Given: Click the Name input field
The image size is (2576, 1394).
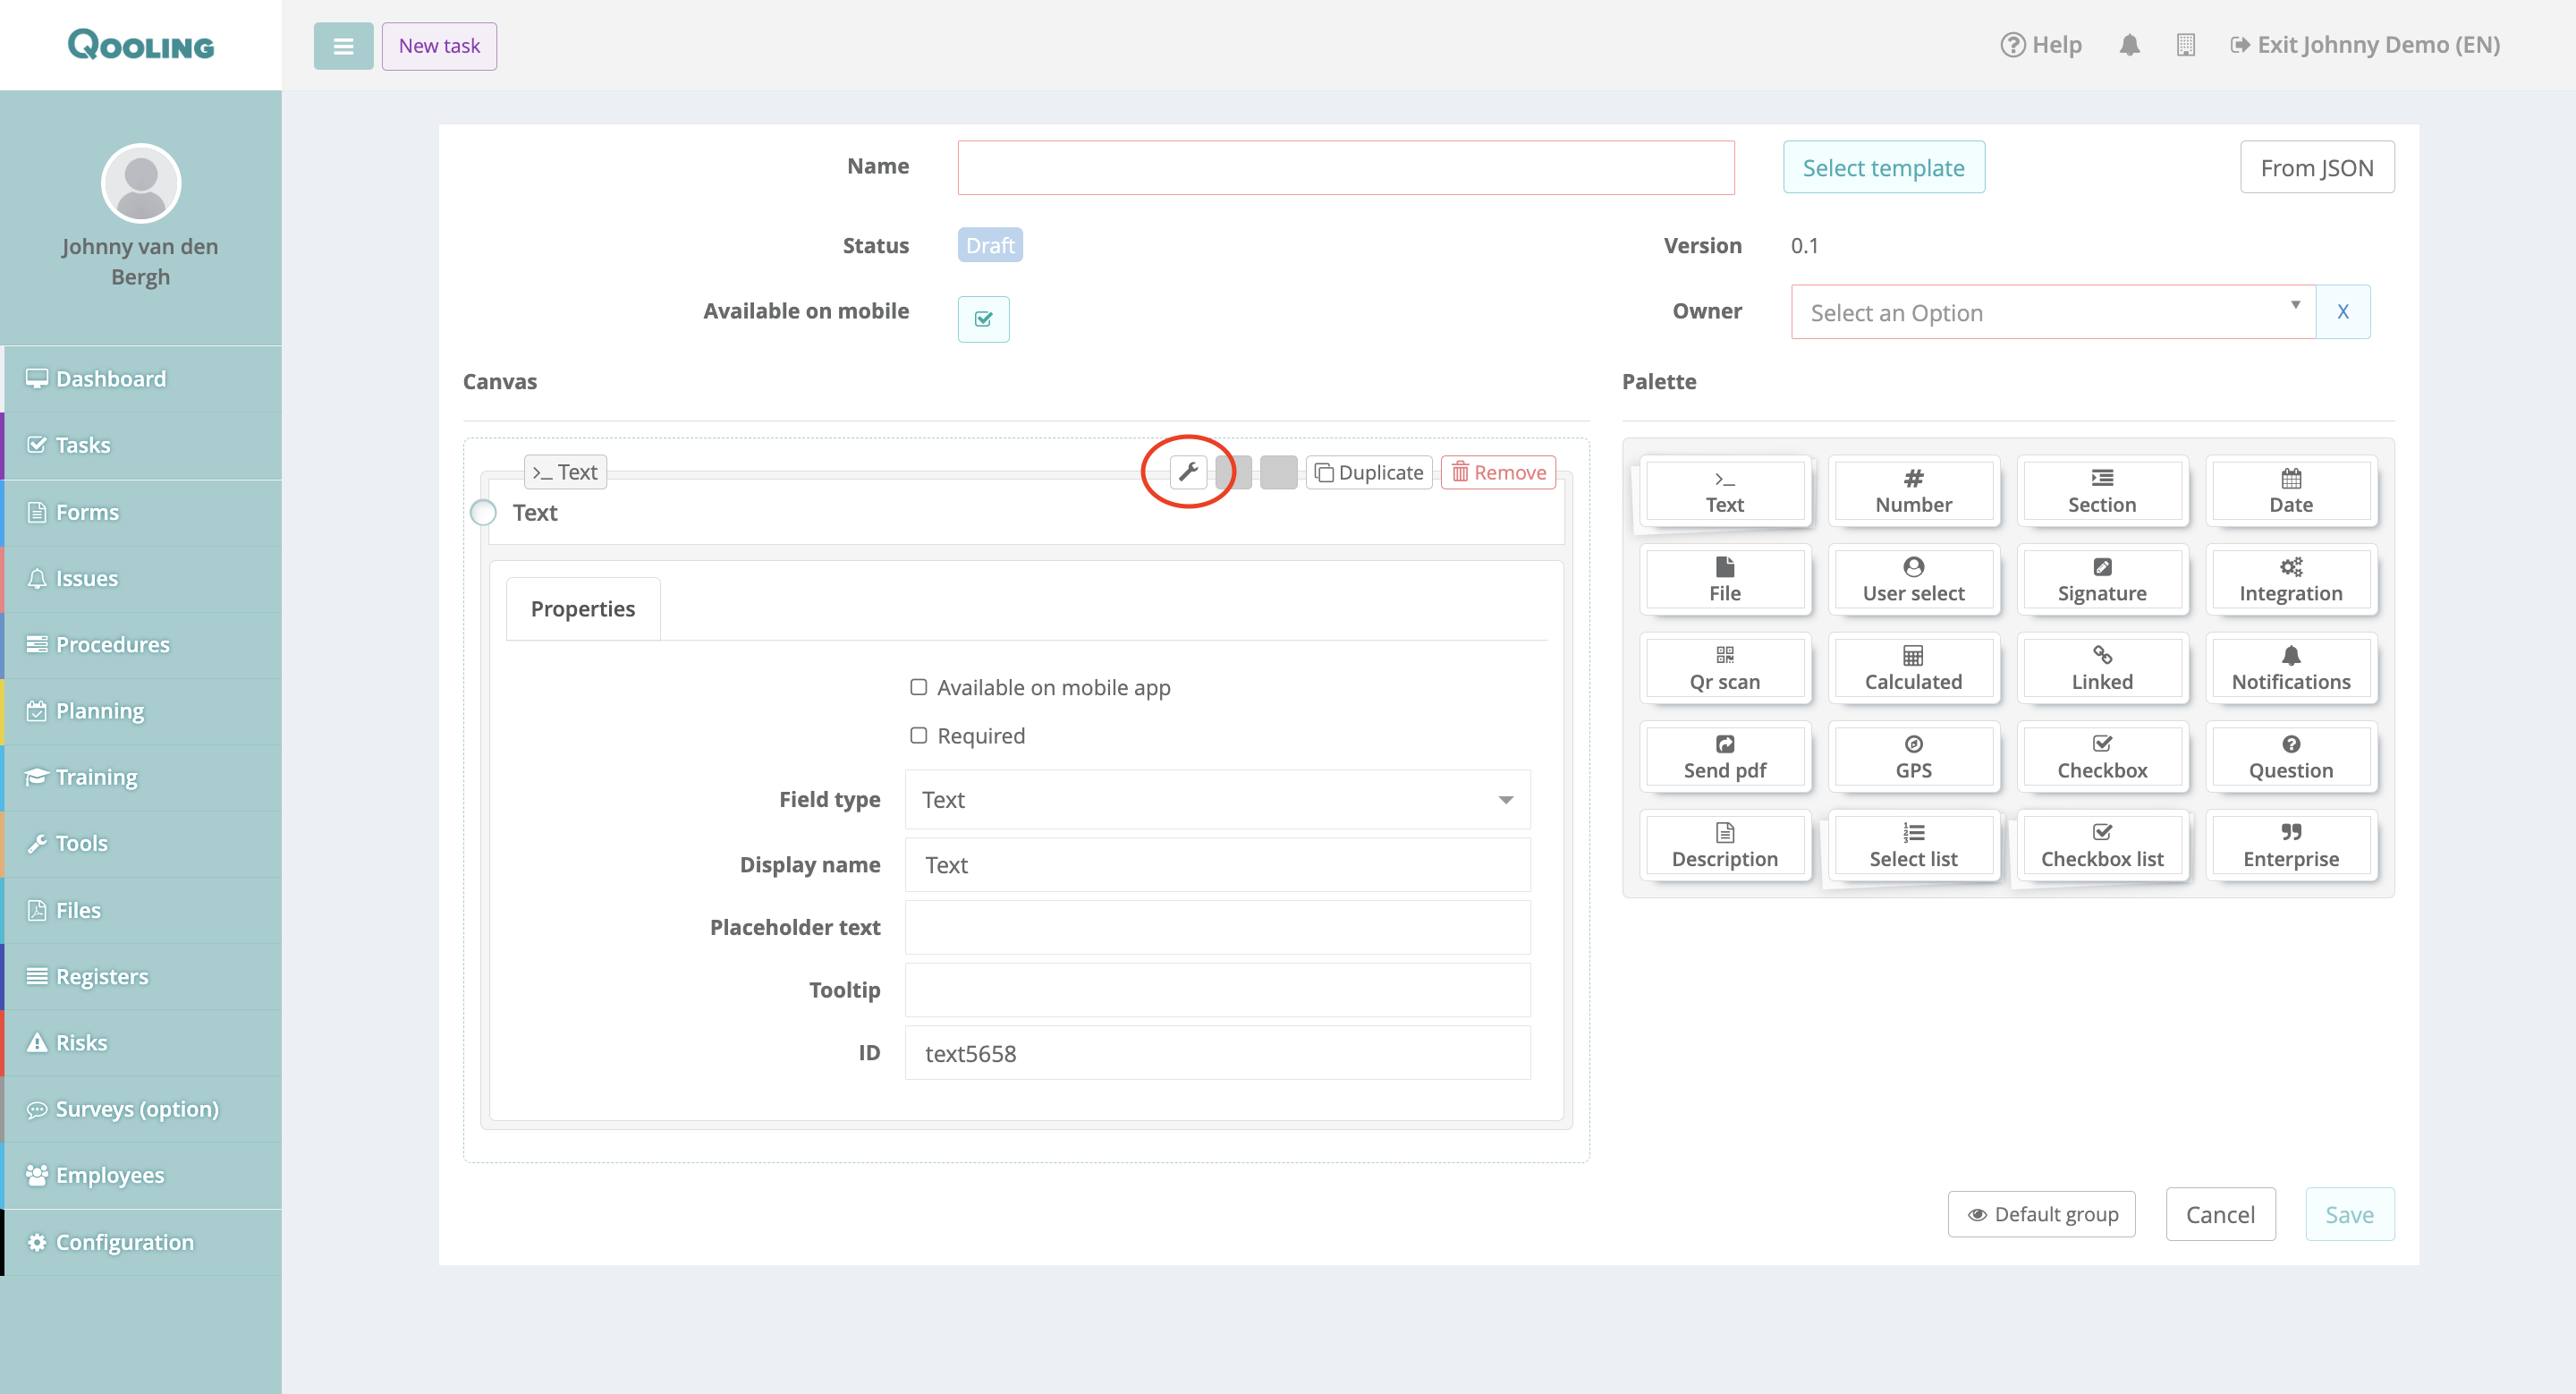Looking at the screenshot, I should point(1345,168).
